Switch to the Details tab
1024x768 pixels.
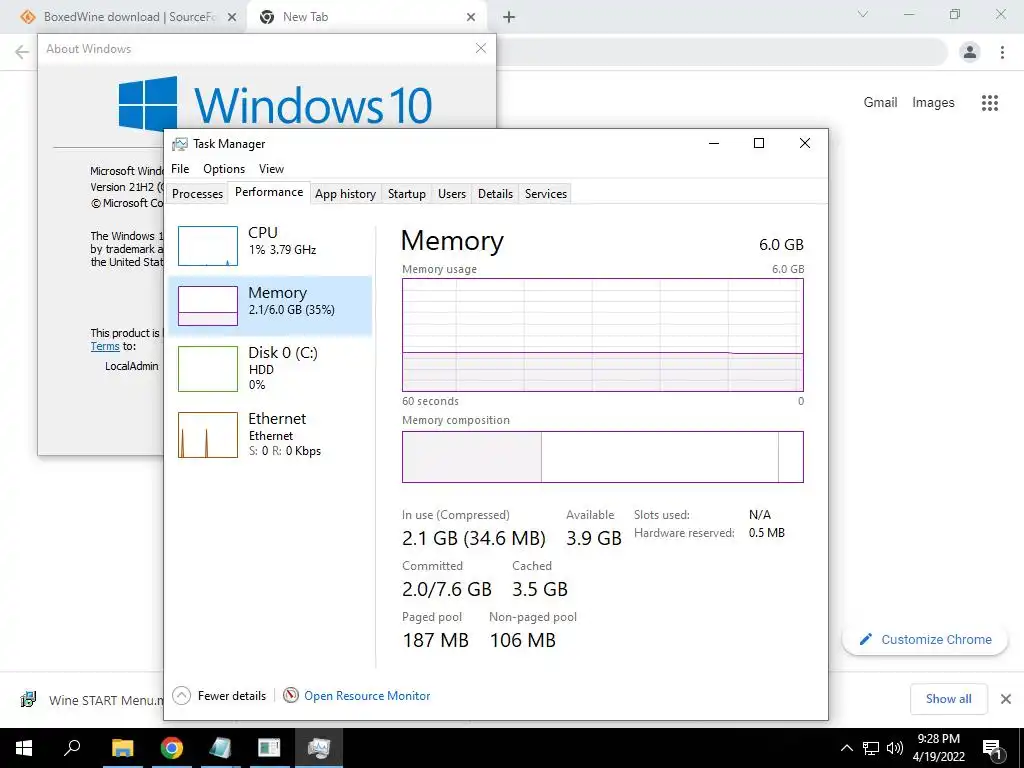495,194
